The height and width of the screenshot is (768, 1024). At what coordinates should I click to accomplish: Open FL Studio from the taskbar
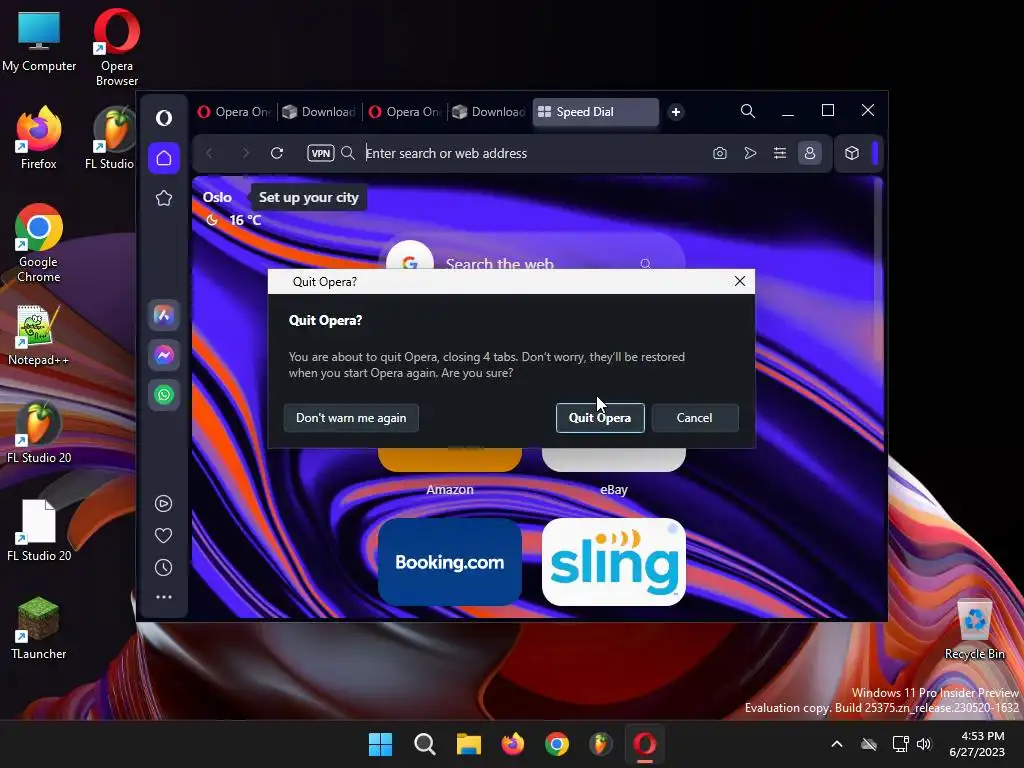click(x=601, y=744)
